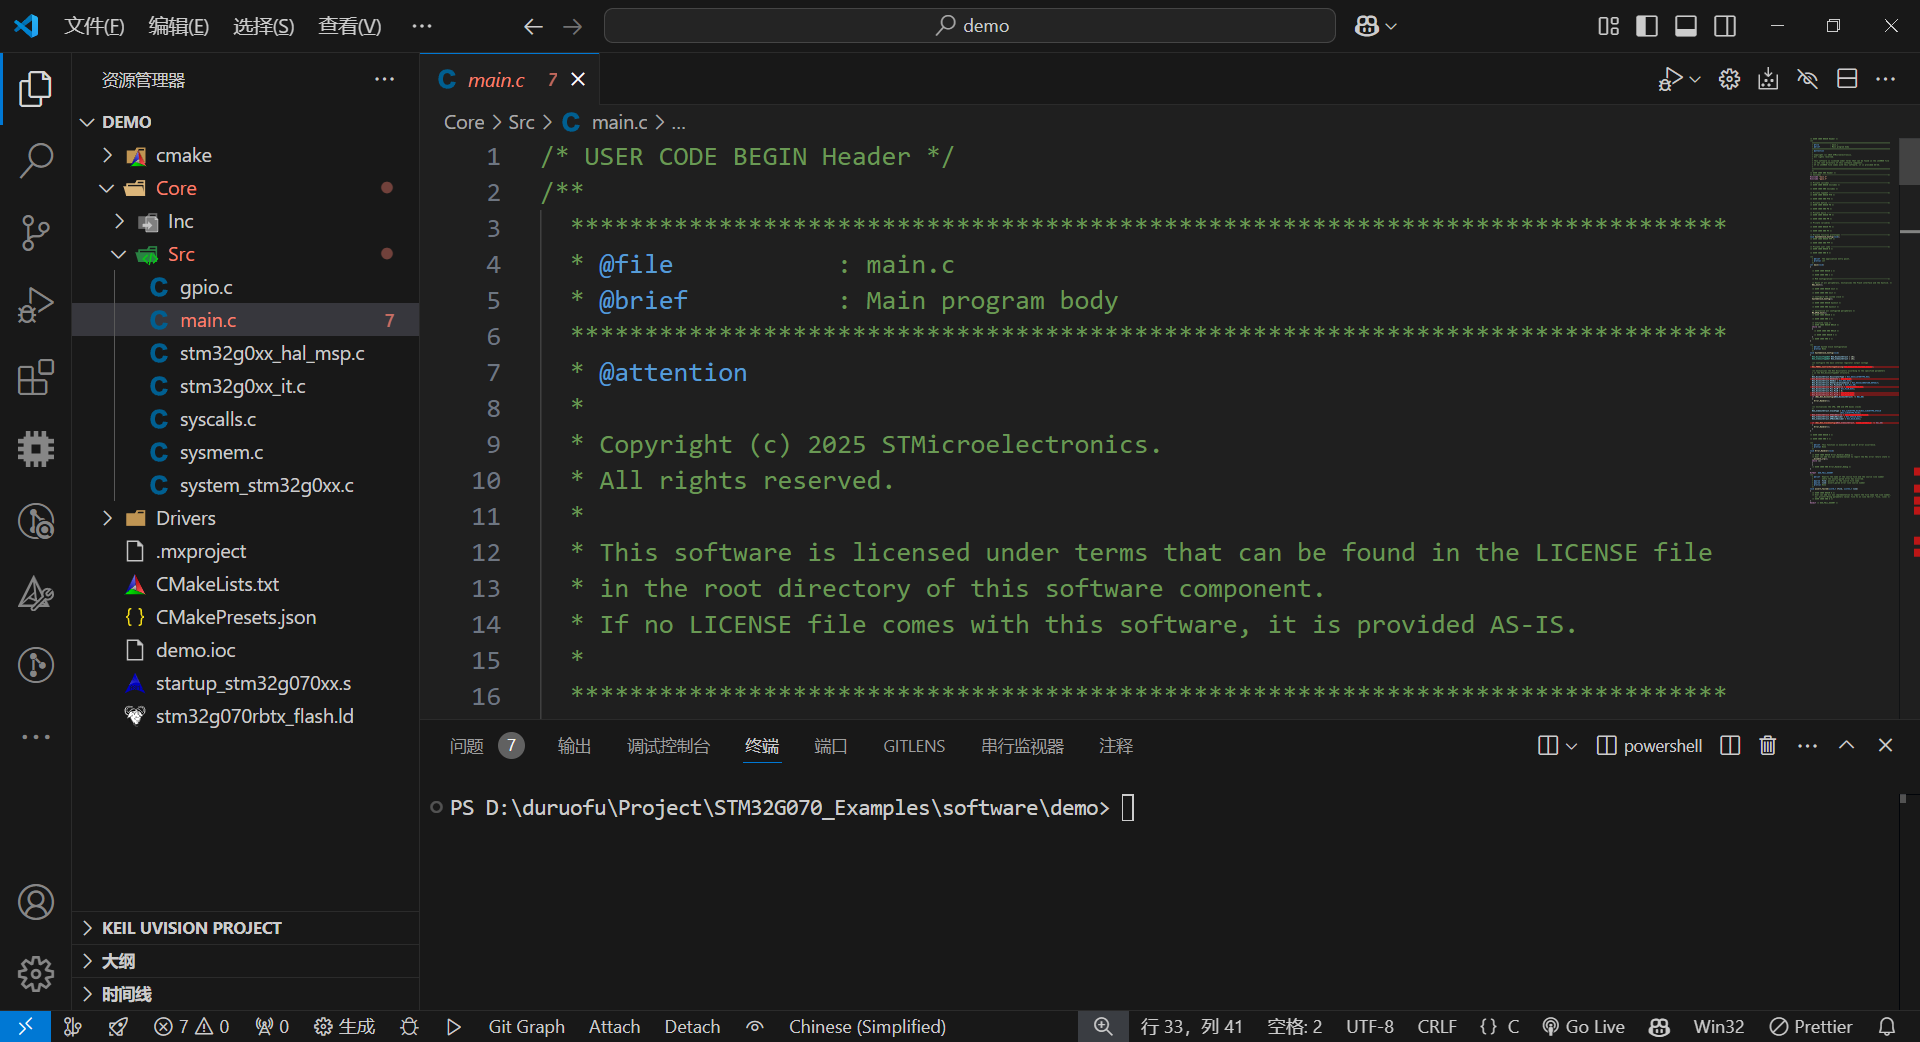Click Git Graph in status bar
Image resolution: width=1920 pixels, height=1042 pixels.
[526, 1027]
